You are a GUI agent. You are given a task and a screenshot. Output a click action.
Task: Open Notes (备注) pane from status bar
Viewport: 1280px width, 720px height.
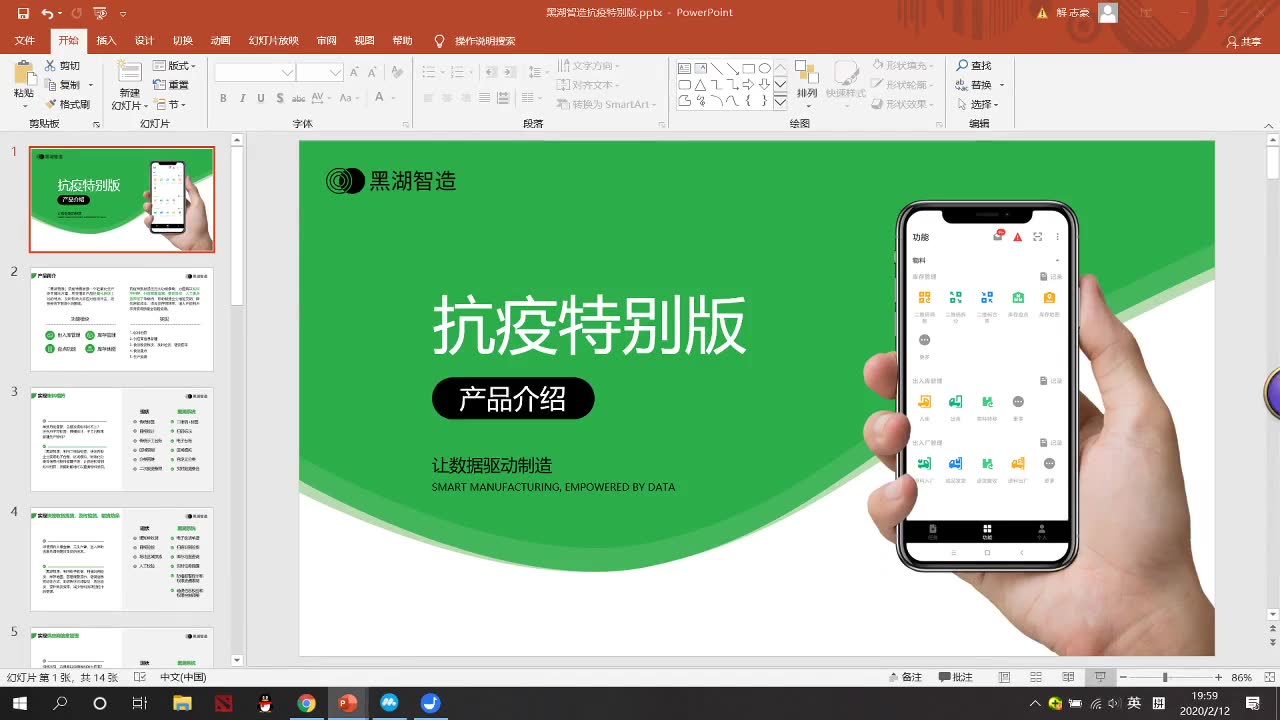(x=906, y=677)
